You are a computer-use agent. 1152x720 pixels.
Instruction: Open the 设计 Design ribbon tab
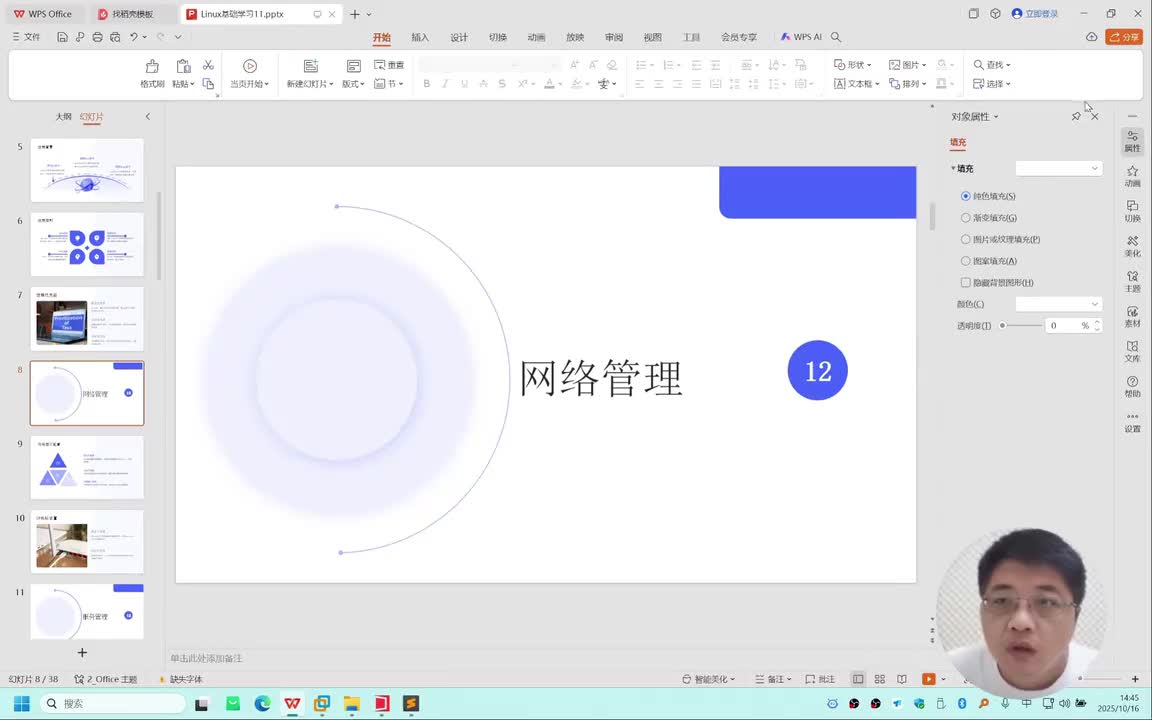[x=459, y=37]
